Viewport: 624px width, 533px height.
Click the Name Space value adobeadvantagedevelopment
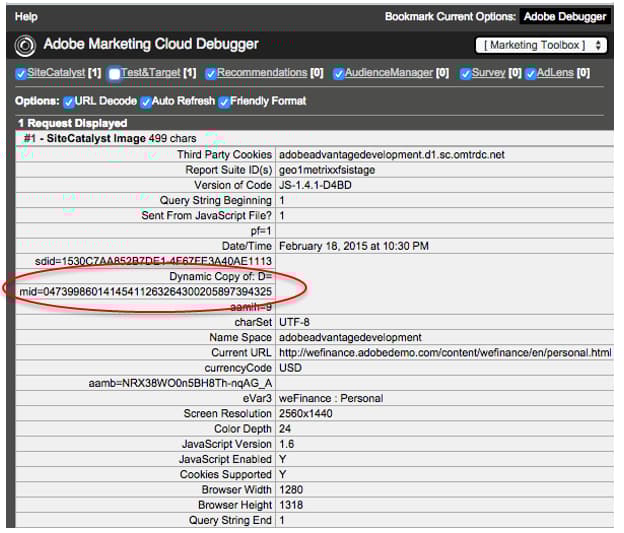tap(350, 338)
